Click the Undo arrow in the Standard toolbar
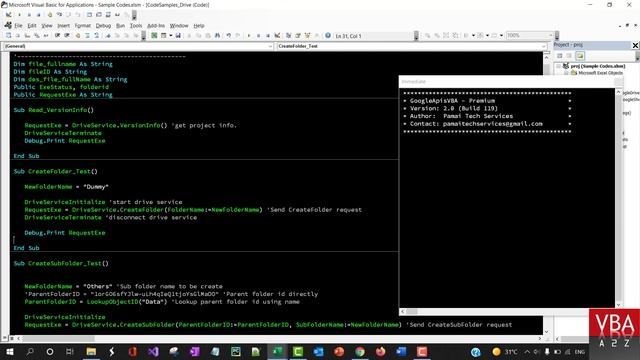The image size is (640, 360). [x=229, y=36]
